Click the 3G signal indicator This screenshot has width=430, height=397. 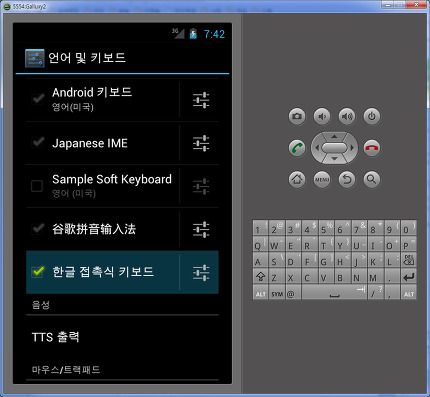[178, 33]
